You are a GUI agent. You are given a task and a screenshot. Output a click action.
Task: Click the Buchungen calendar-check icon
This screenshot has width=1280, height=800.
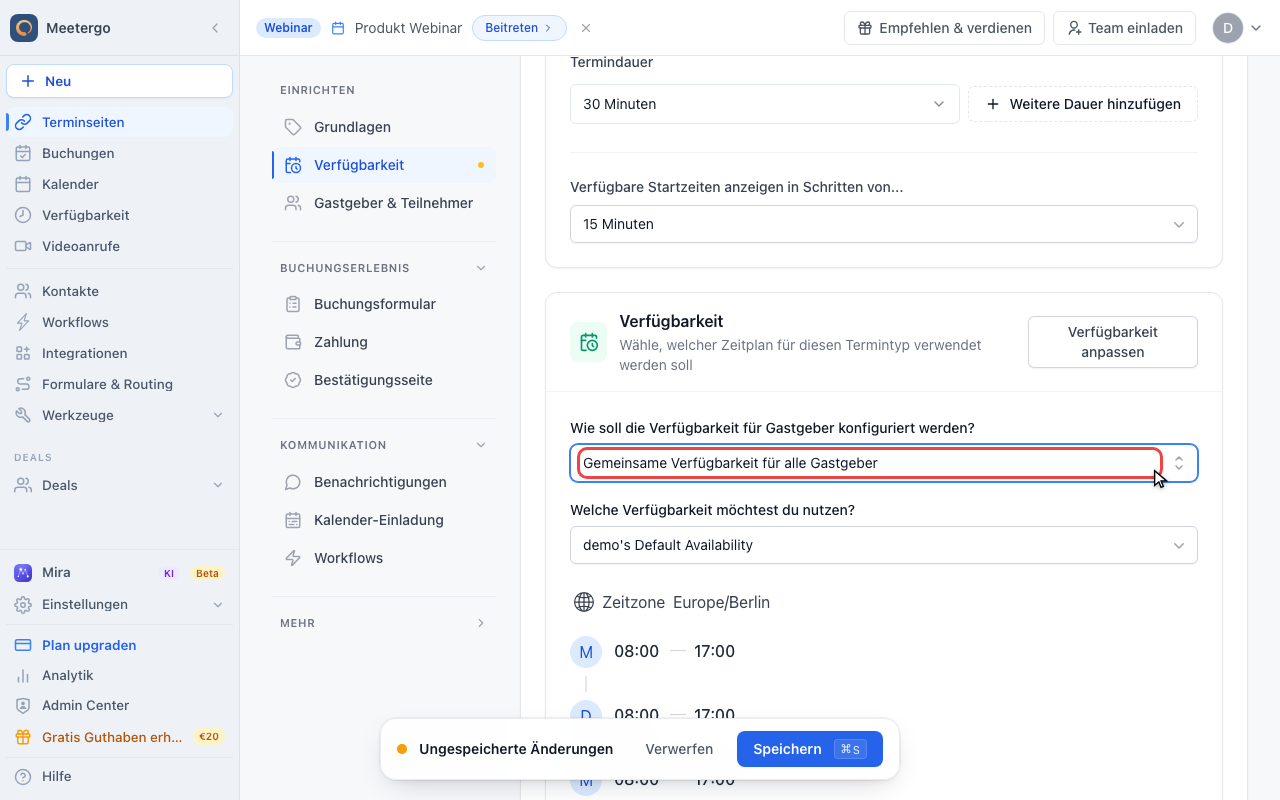23,153
